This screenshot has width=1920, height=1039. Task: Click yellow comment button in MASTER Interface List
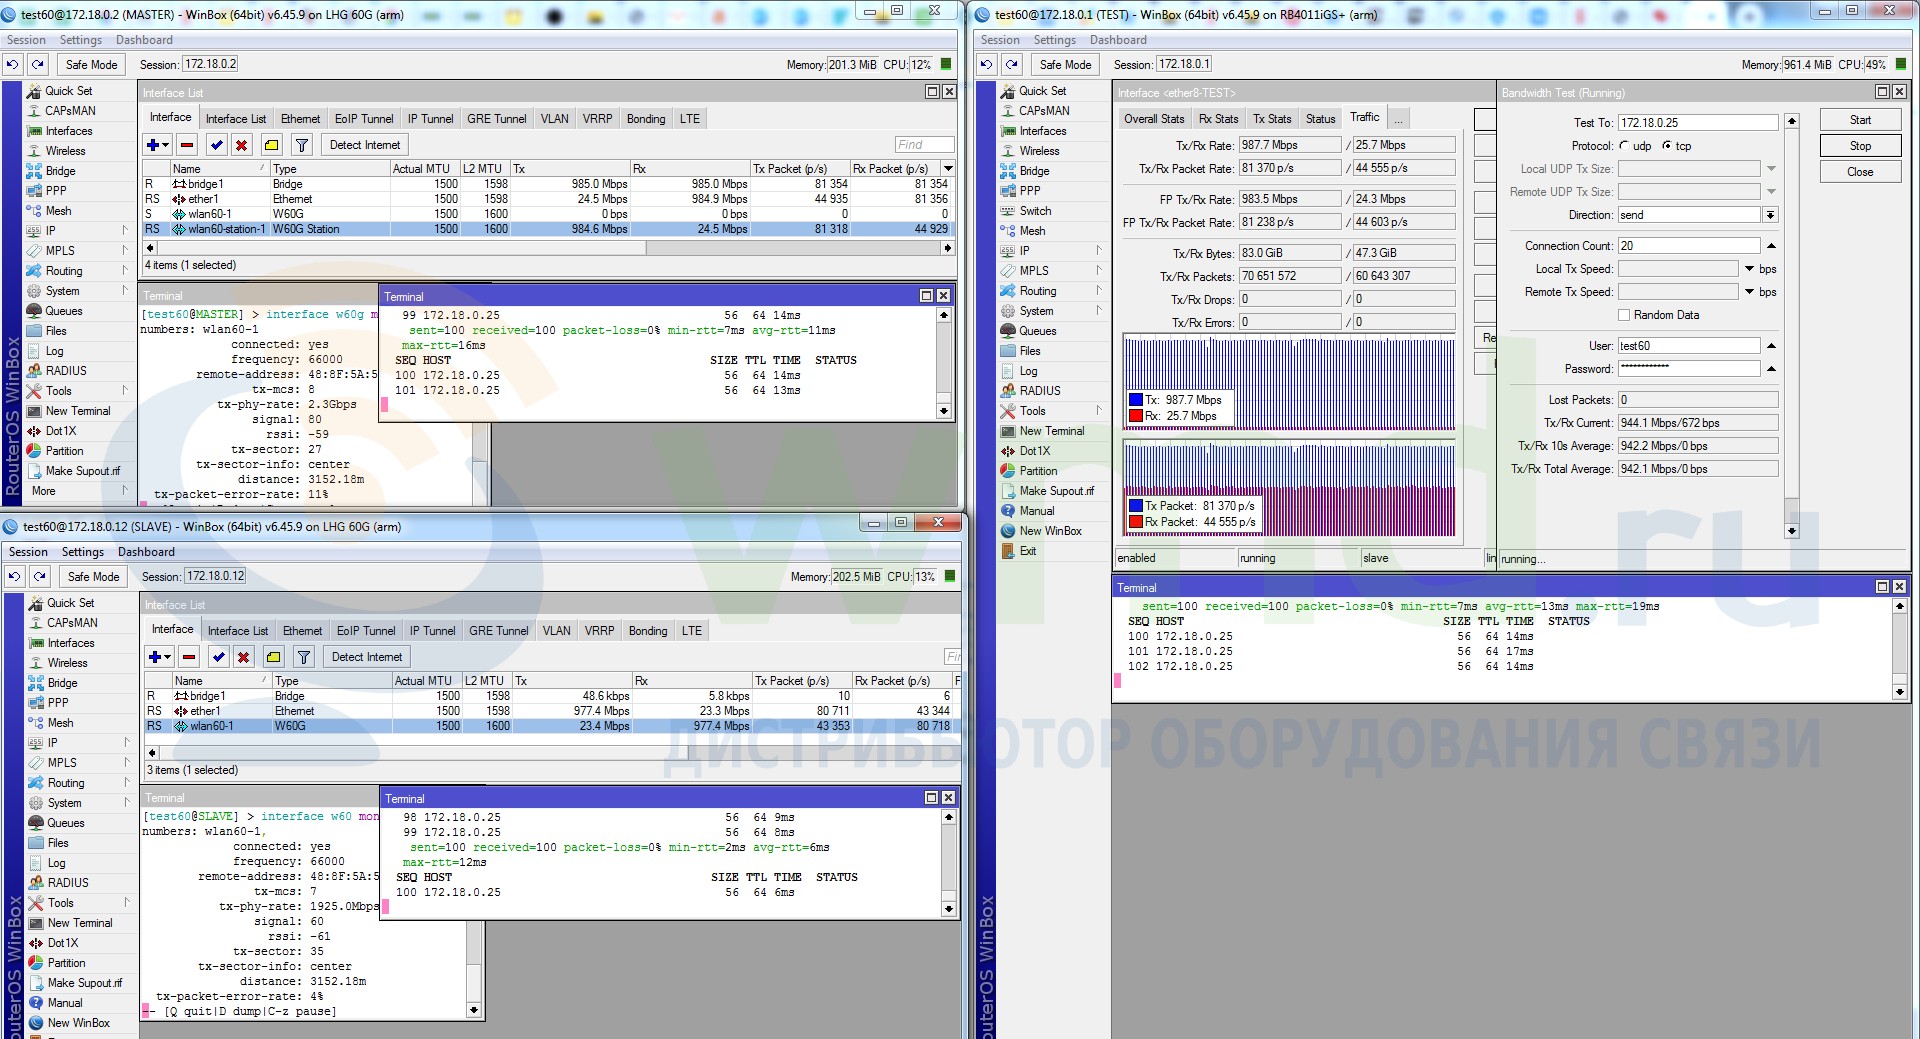pos(271,145)
